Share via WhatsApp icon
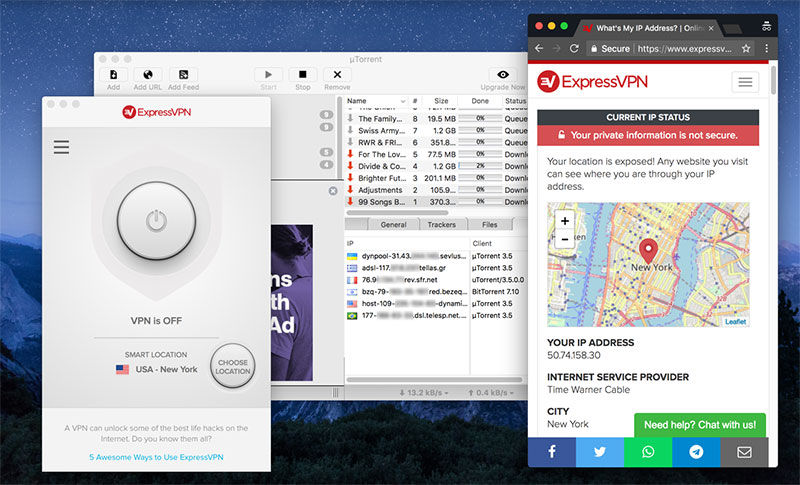 [x=648, y=452]
